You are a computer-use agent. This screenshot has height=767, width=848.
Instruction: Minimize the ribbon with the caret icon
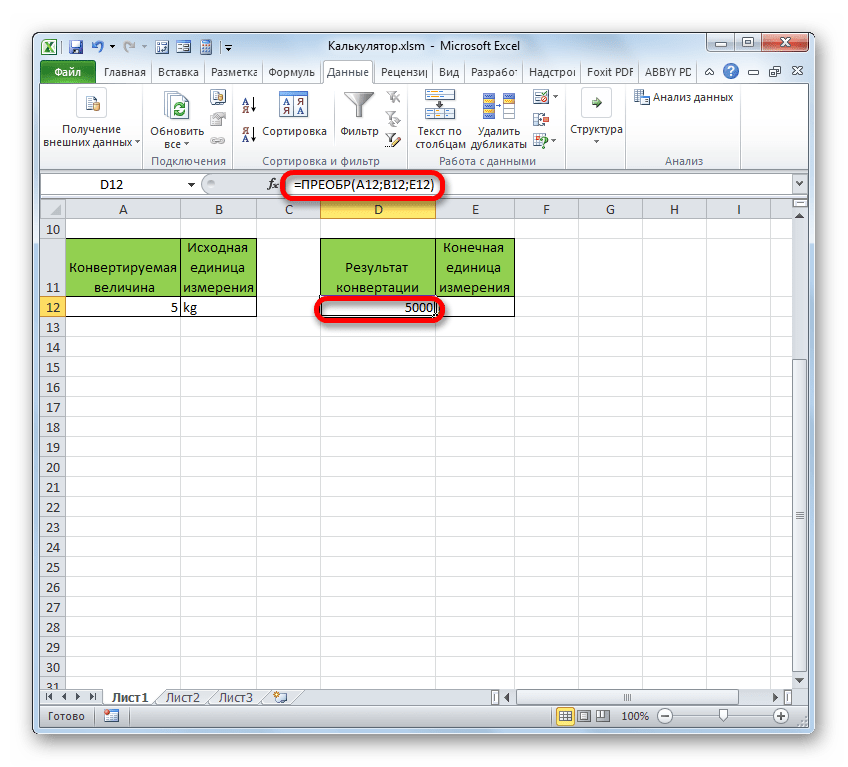click(x=710, y=71)
